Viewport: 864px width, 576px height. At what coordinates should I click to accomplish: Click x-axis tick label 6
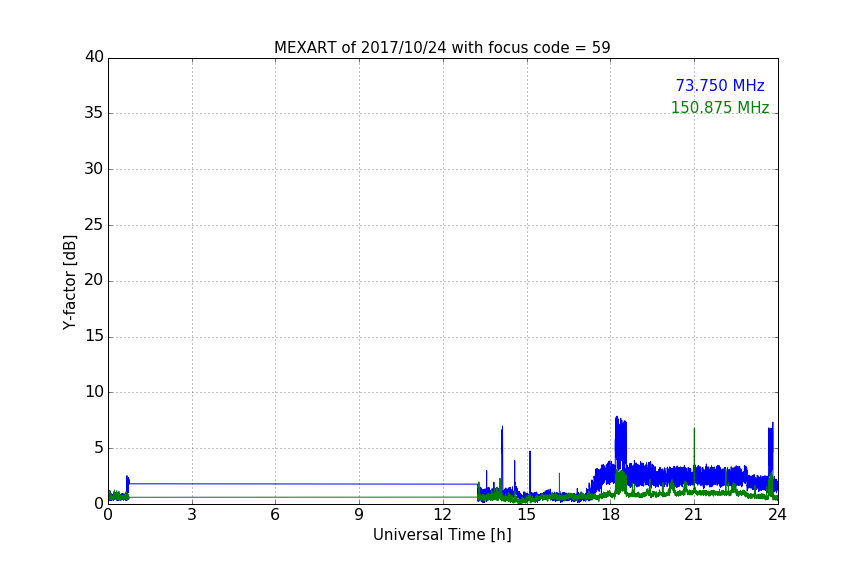[x=275, y=515]
